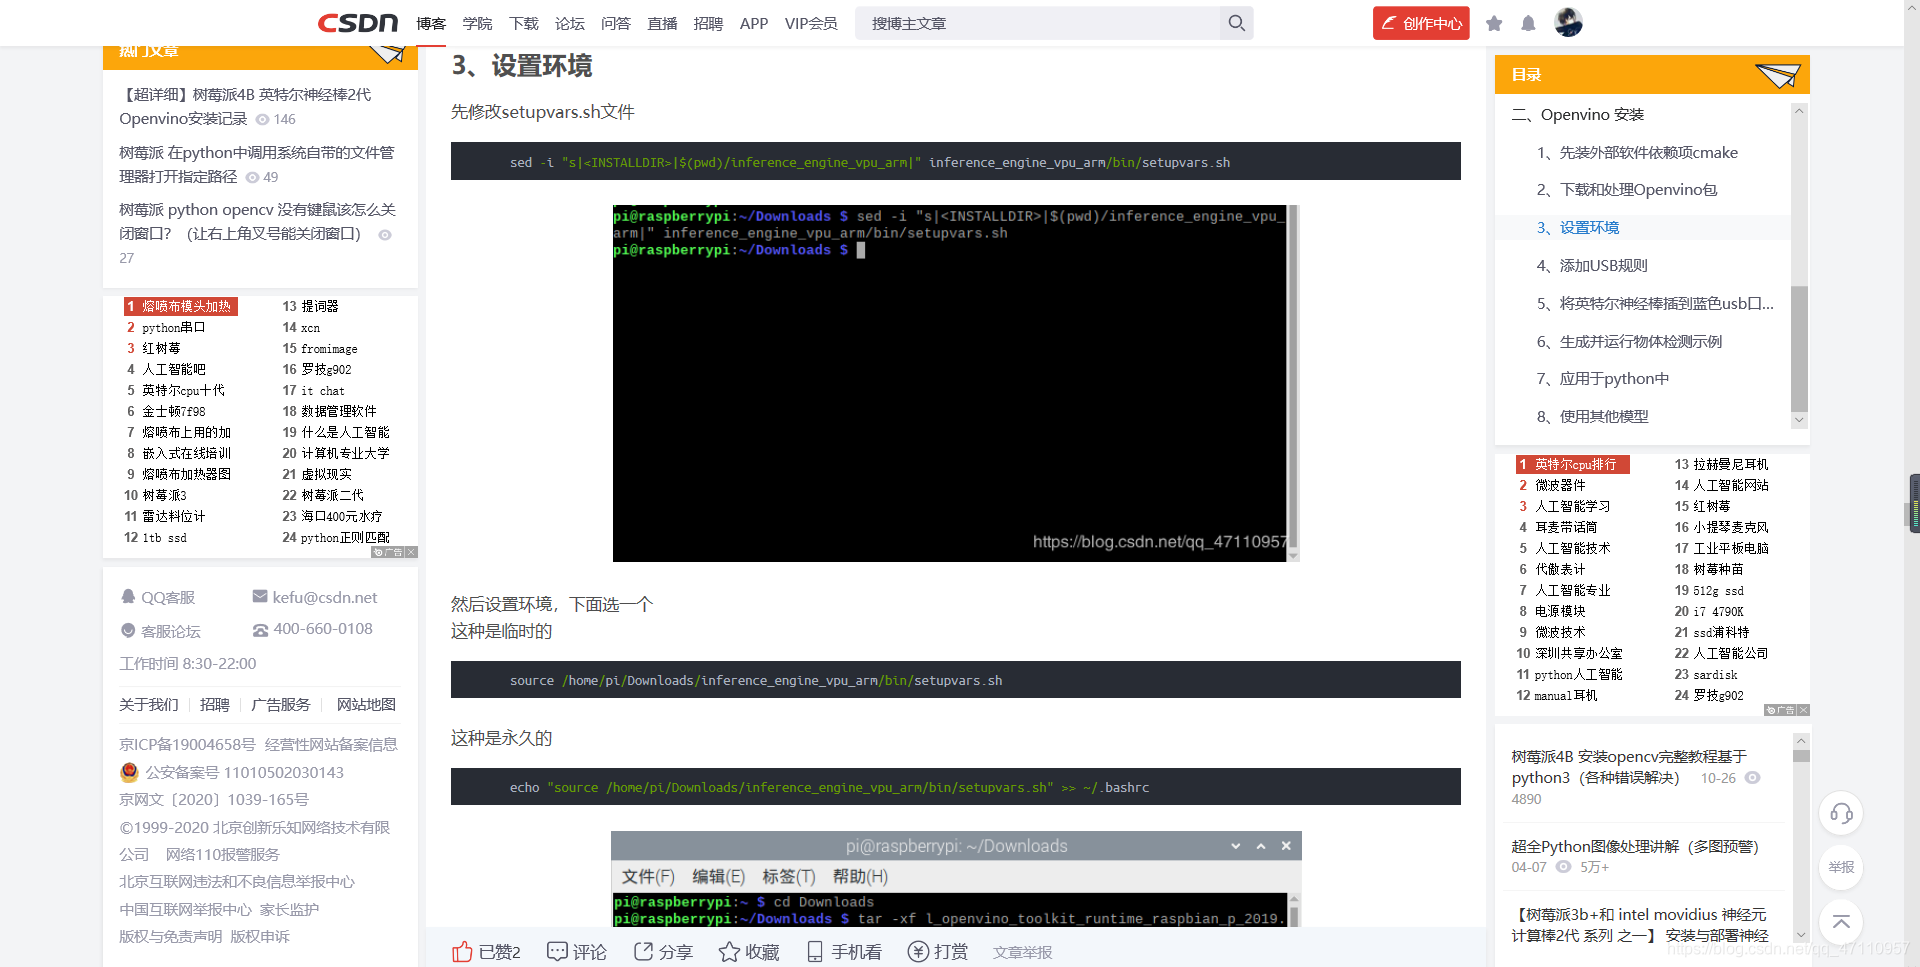Image resolution: width=1920 pixels, height=967 pixels.
Task: Open the 问答 nav item
Action: point(616,23)
